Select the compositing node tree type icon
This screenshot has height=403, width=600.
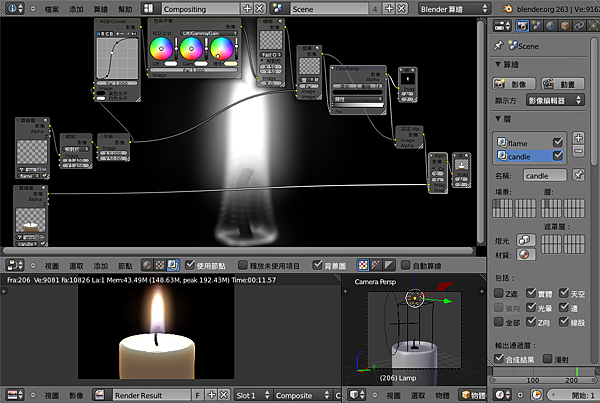(173, 265)
